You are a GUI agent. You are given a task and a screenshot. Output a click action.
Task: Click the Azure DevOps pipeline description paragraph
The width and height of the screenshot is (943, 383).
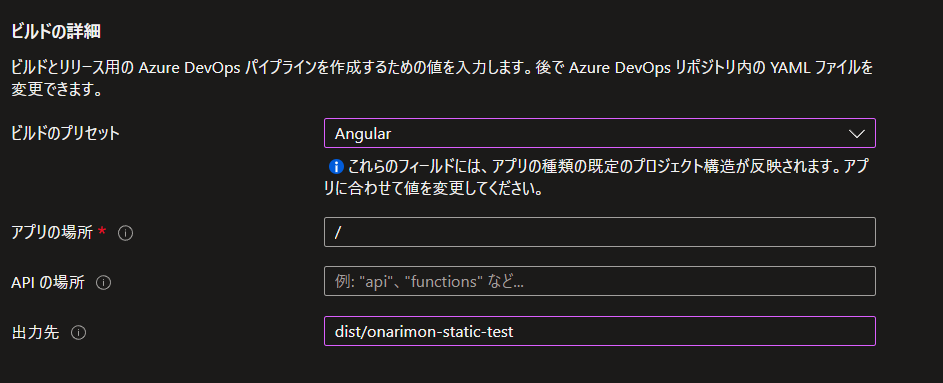(x=442, y=78)
